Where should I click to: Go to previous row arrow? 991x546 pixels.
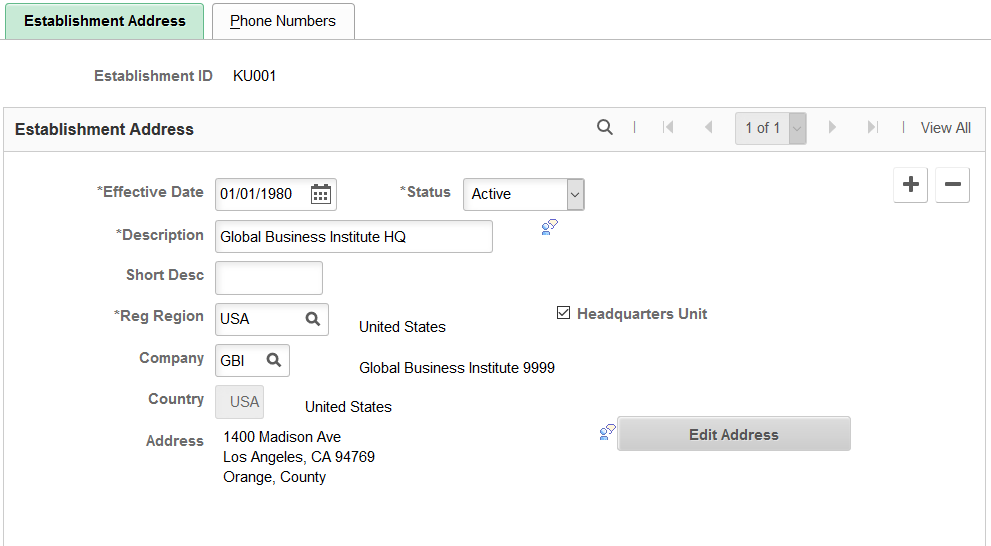(708, 128)
